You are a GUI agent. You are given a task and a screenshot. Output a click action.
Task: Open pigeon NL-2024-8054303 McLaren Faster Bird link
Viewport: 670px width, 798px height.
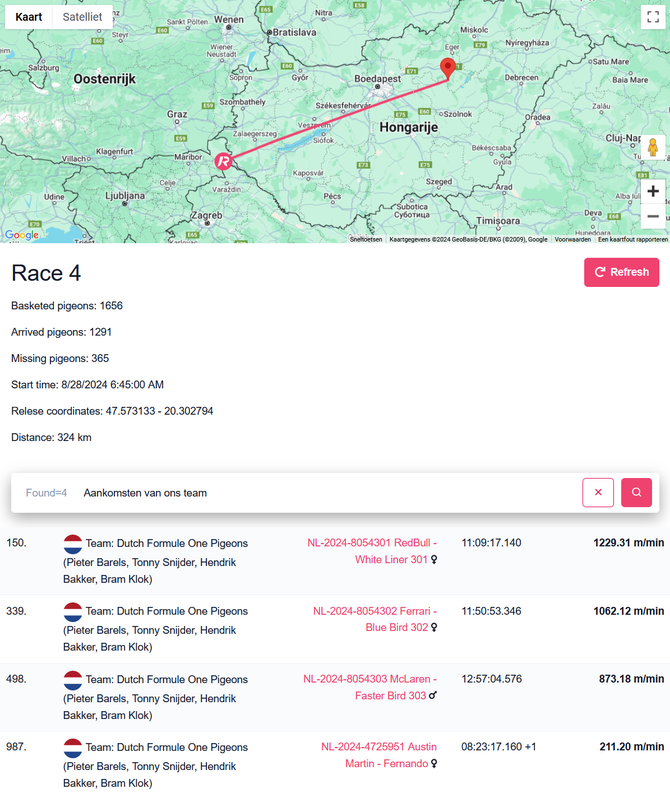(x=370, y=687)
